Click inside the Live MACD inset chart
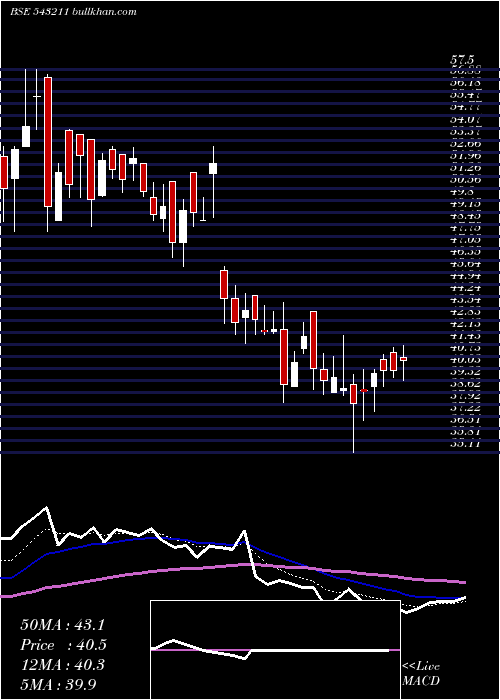This screenshot has width=500, height=700. tap(275, 650)
